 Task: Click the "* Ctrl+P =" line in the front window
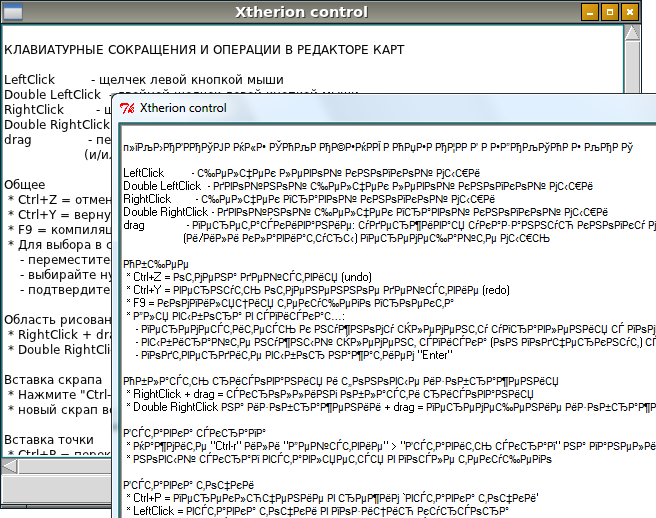pos(333,498)
